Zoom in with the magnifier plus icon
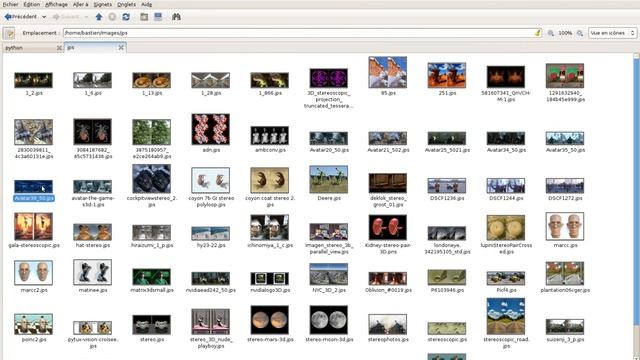640x360 pixels. point(580,33)
